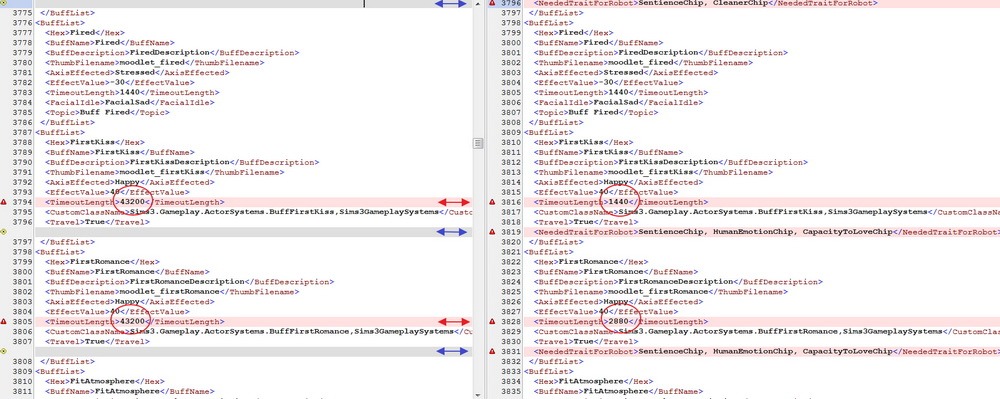
Task: Click Hex FirstRomance on right line 3822
Action: [x=591, y=262]
